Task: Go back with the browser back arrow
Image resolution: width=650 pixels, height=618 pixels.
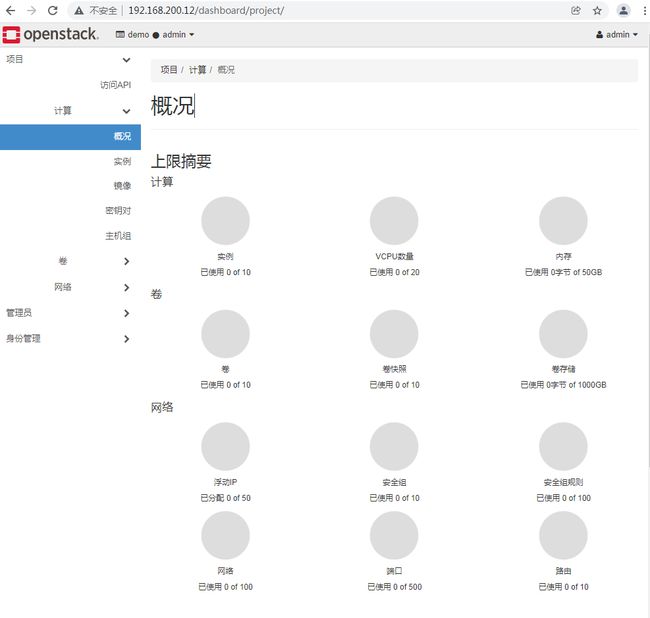Action: pos(11,10)
